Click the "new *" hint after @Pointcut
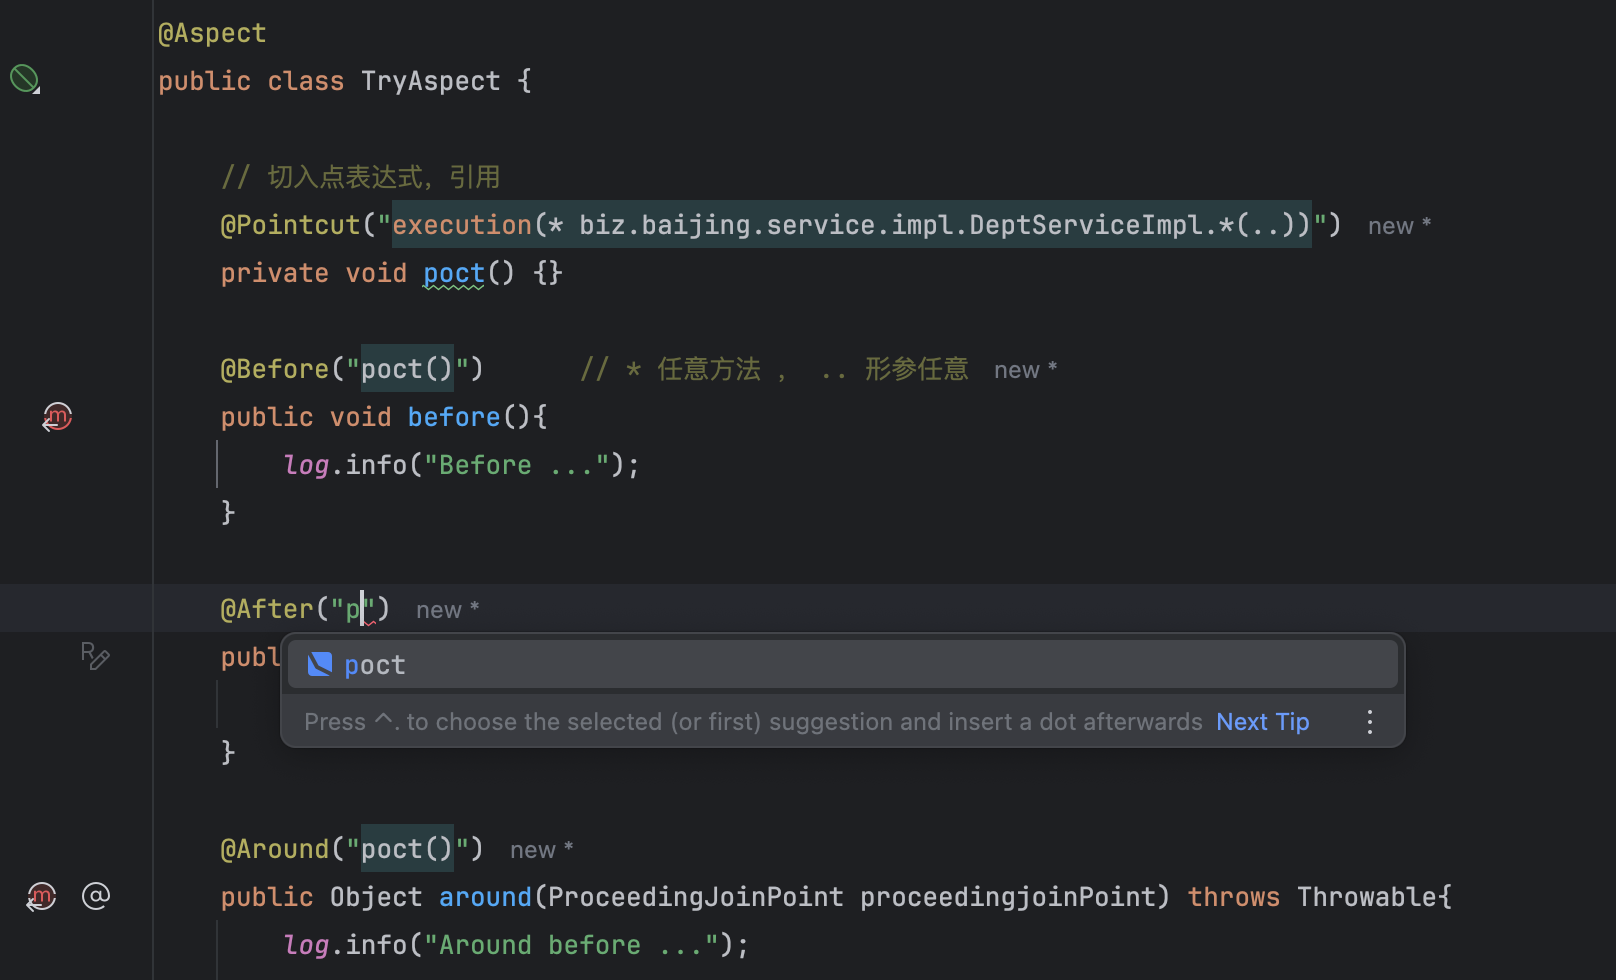1616x980 pixels. pyautogui.click(x=1399, y=226)
